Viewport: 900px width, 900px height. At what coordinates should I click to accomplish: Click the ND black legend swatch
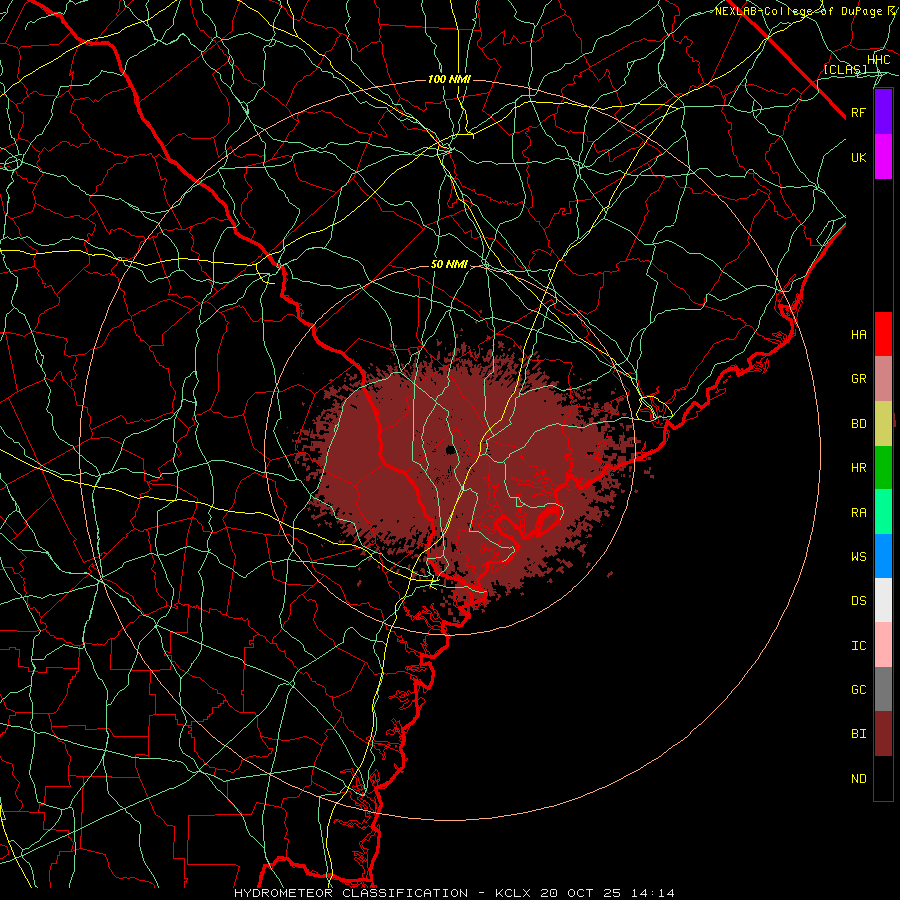883,778
